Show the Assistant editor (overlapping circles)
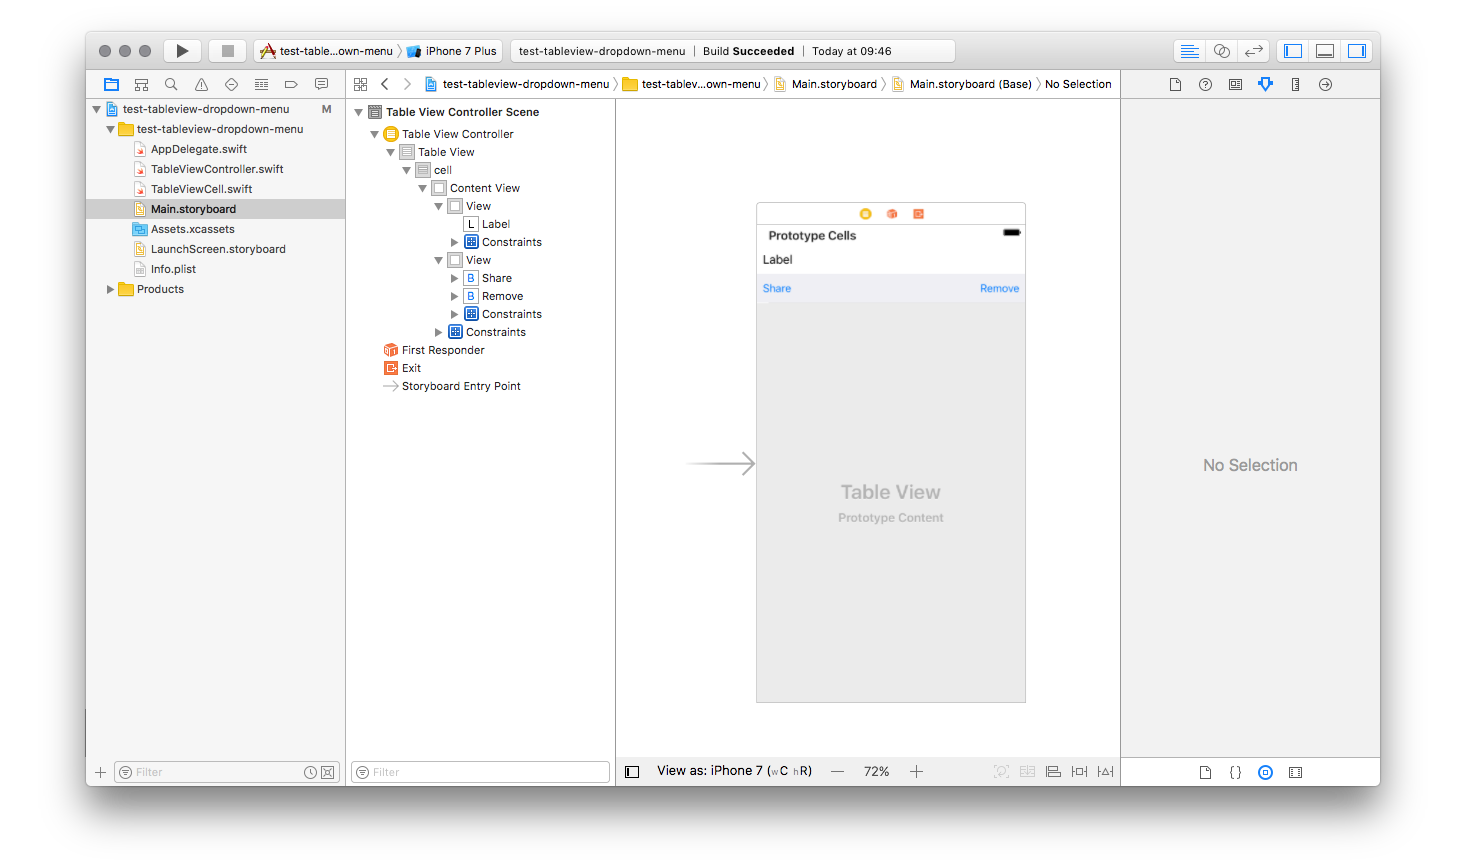Viewport: 1467px width, 866px height. [x=1221, y=51]
